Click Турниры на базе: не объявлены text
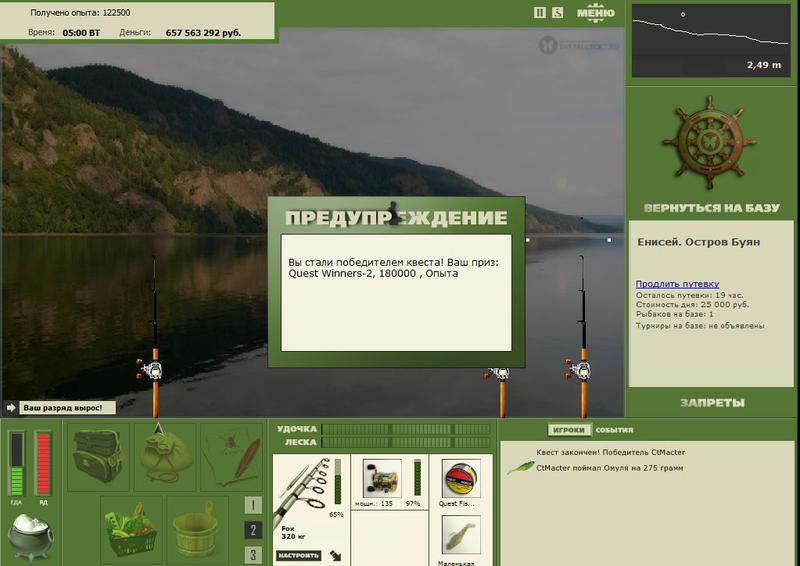 pos(700,326)
